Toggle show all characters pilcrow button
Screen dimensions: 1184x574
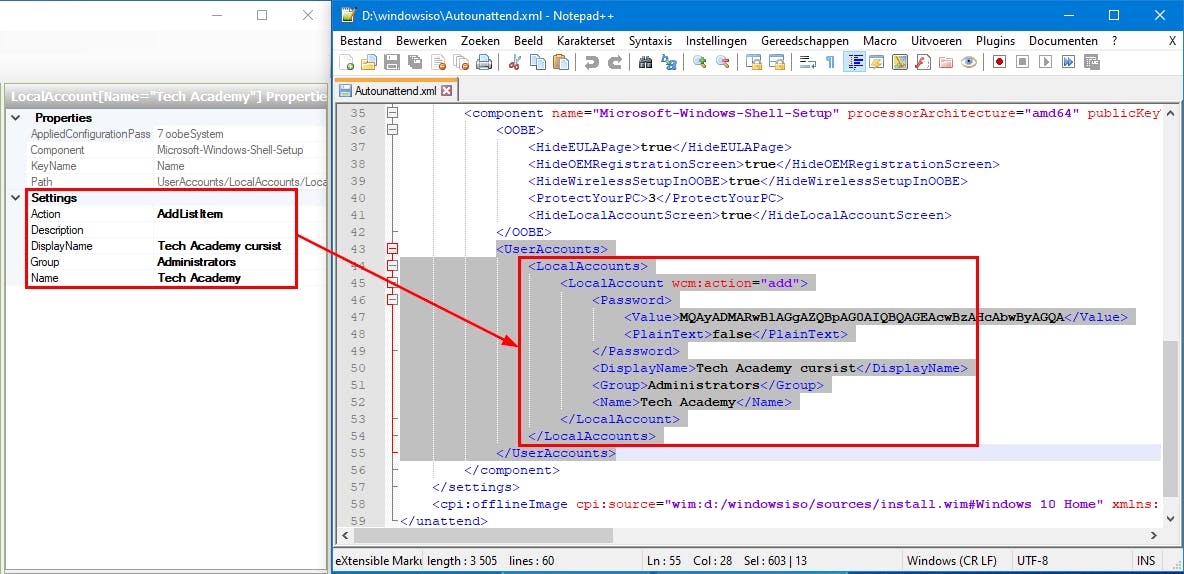830,63
